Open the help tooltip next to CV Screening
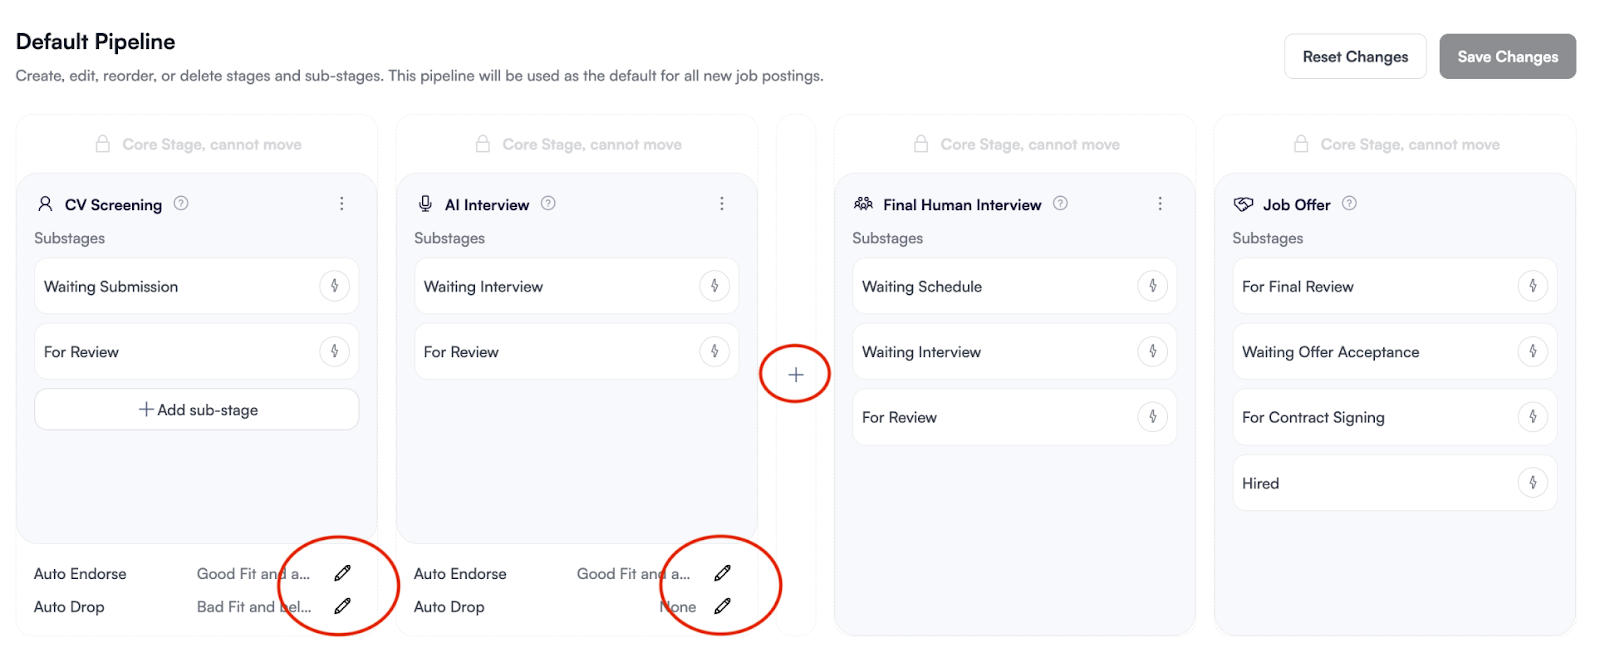Screen dimensions: 1600x658 pos(181,203)
